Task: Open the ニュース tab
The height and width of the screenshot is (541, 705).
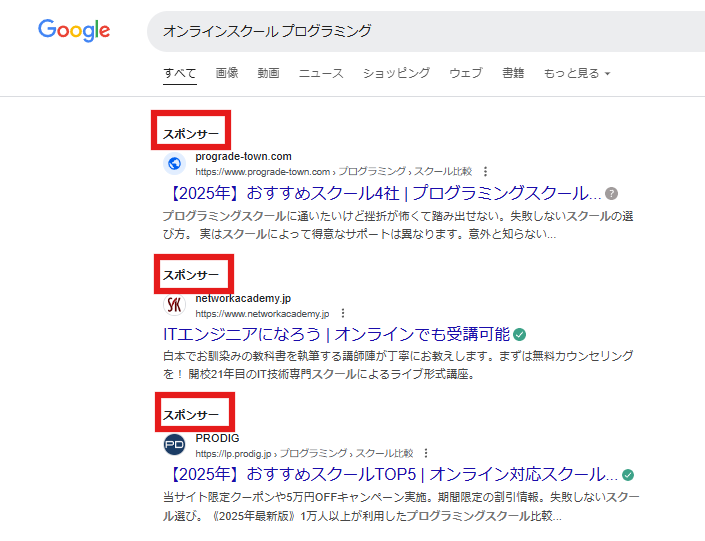Action: (x=321, y=73)
